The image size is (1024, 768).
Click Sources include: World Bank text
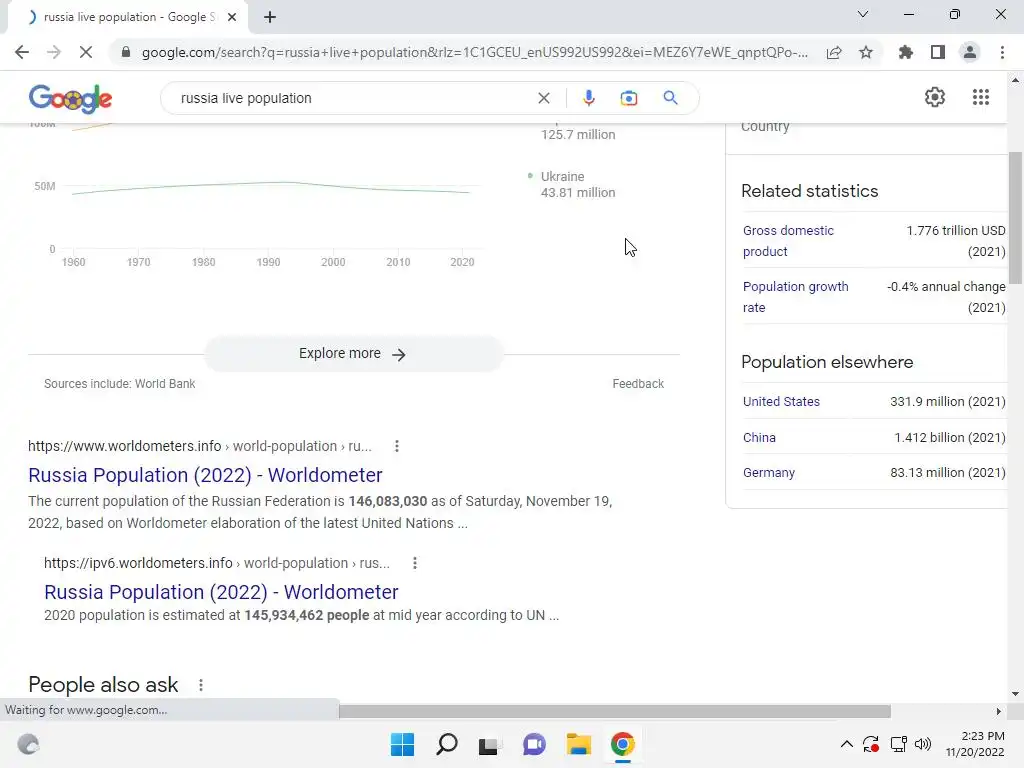tap(120, 384)
